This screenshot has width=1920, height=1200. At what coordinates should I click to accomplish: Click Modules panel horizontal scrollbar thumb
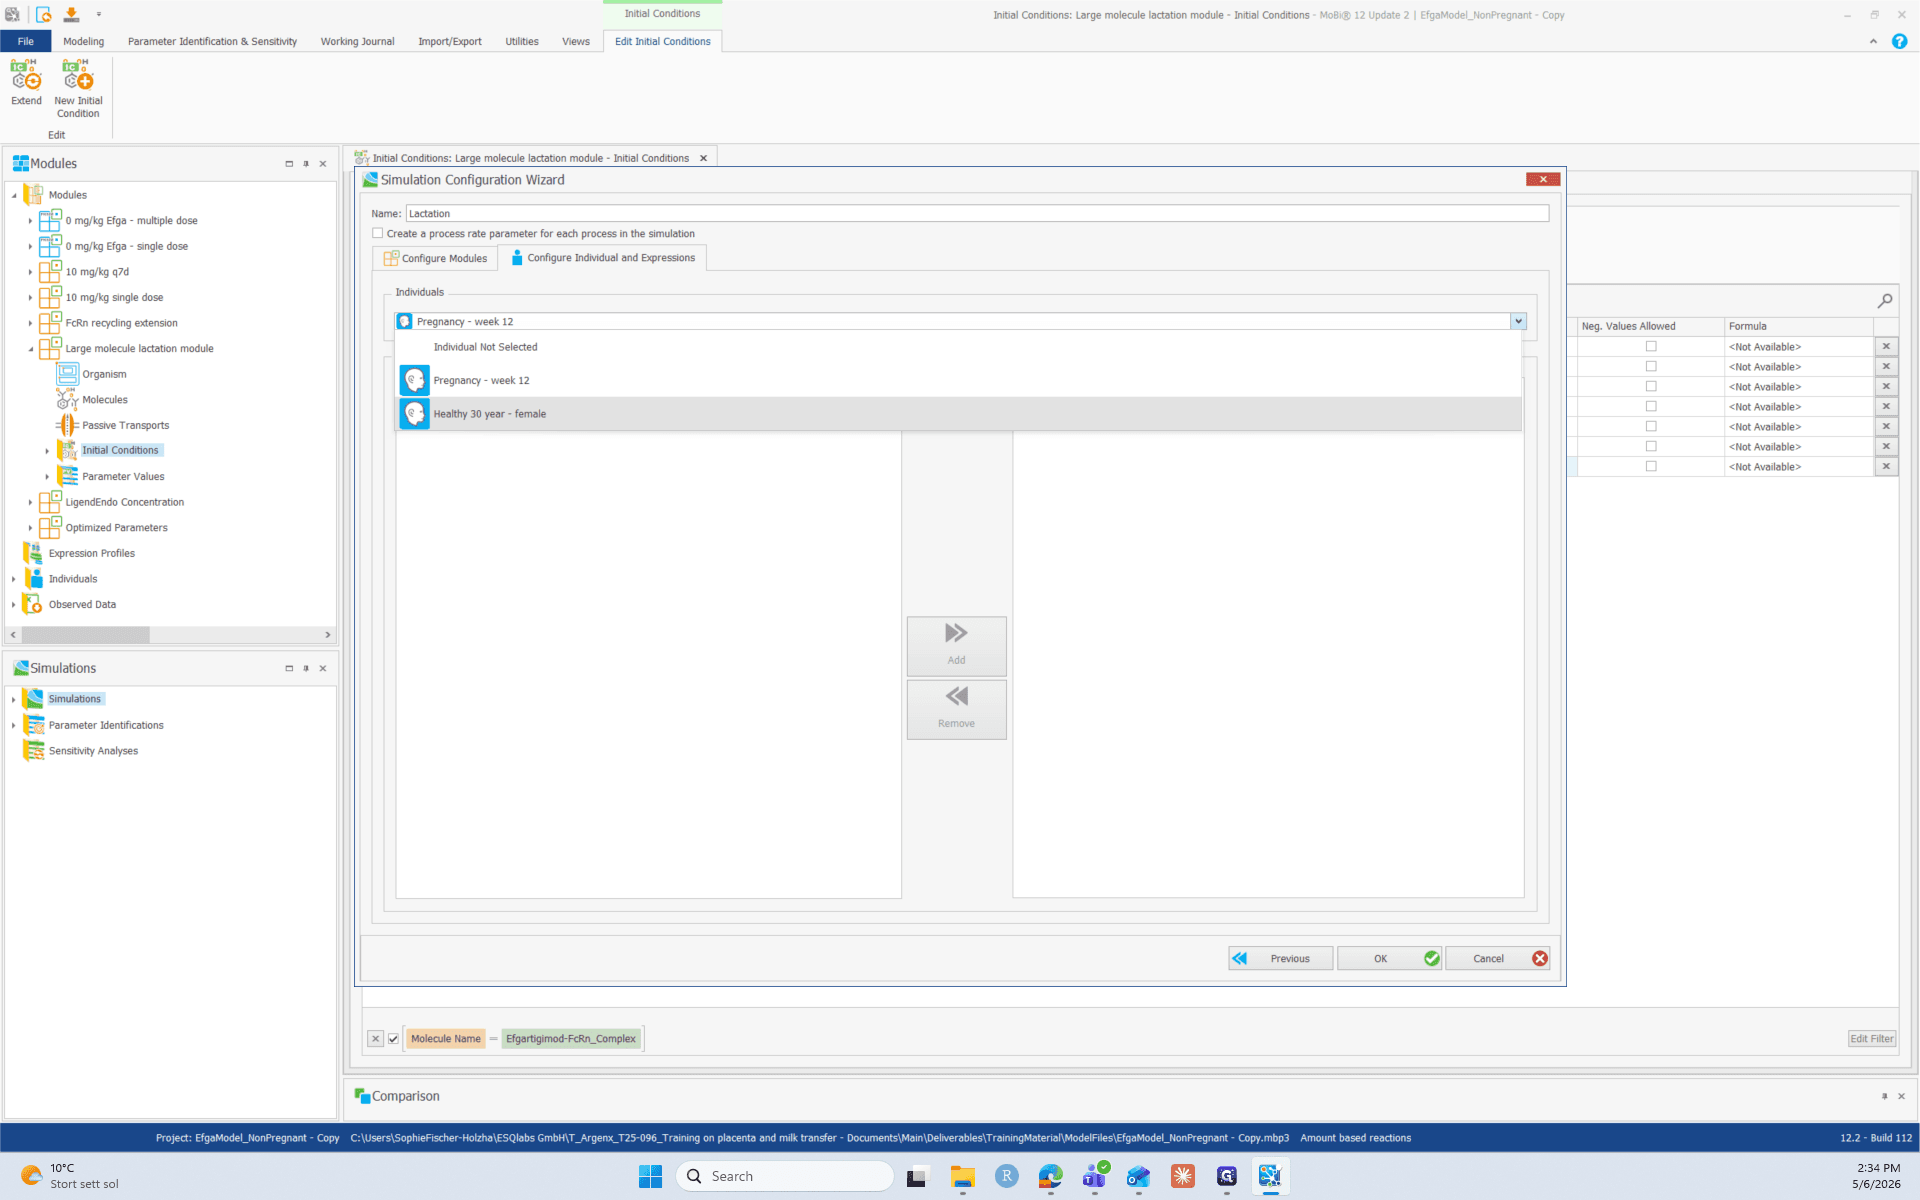pos(85,635)
